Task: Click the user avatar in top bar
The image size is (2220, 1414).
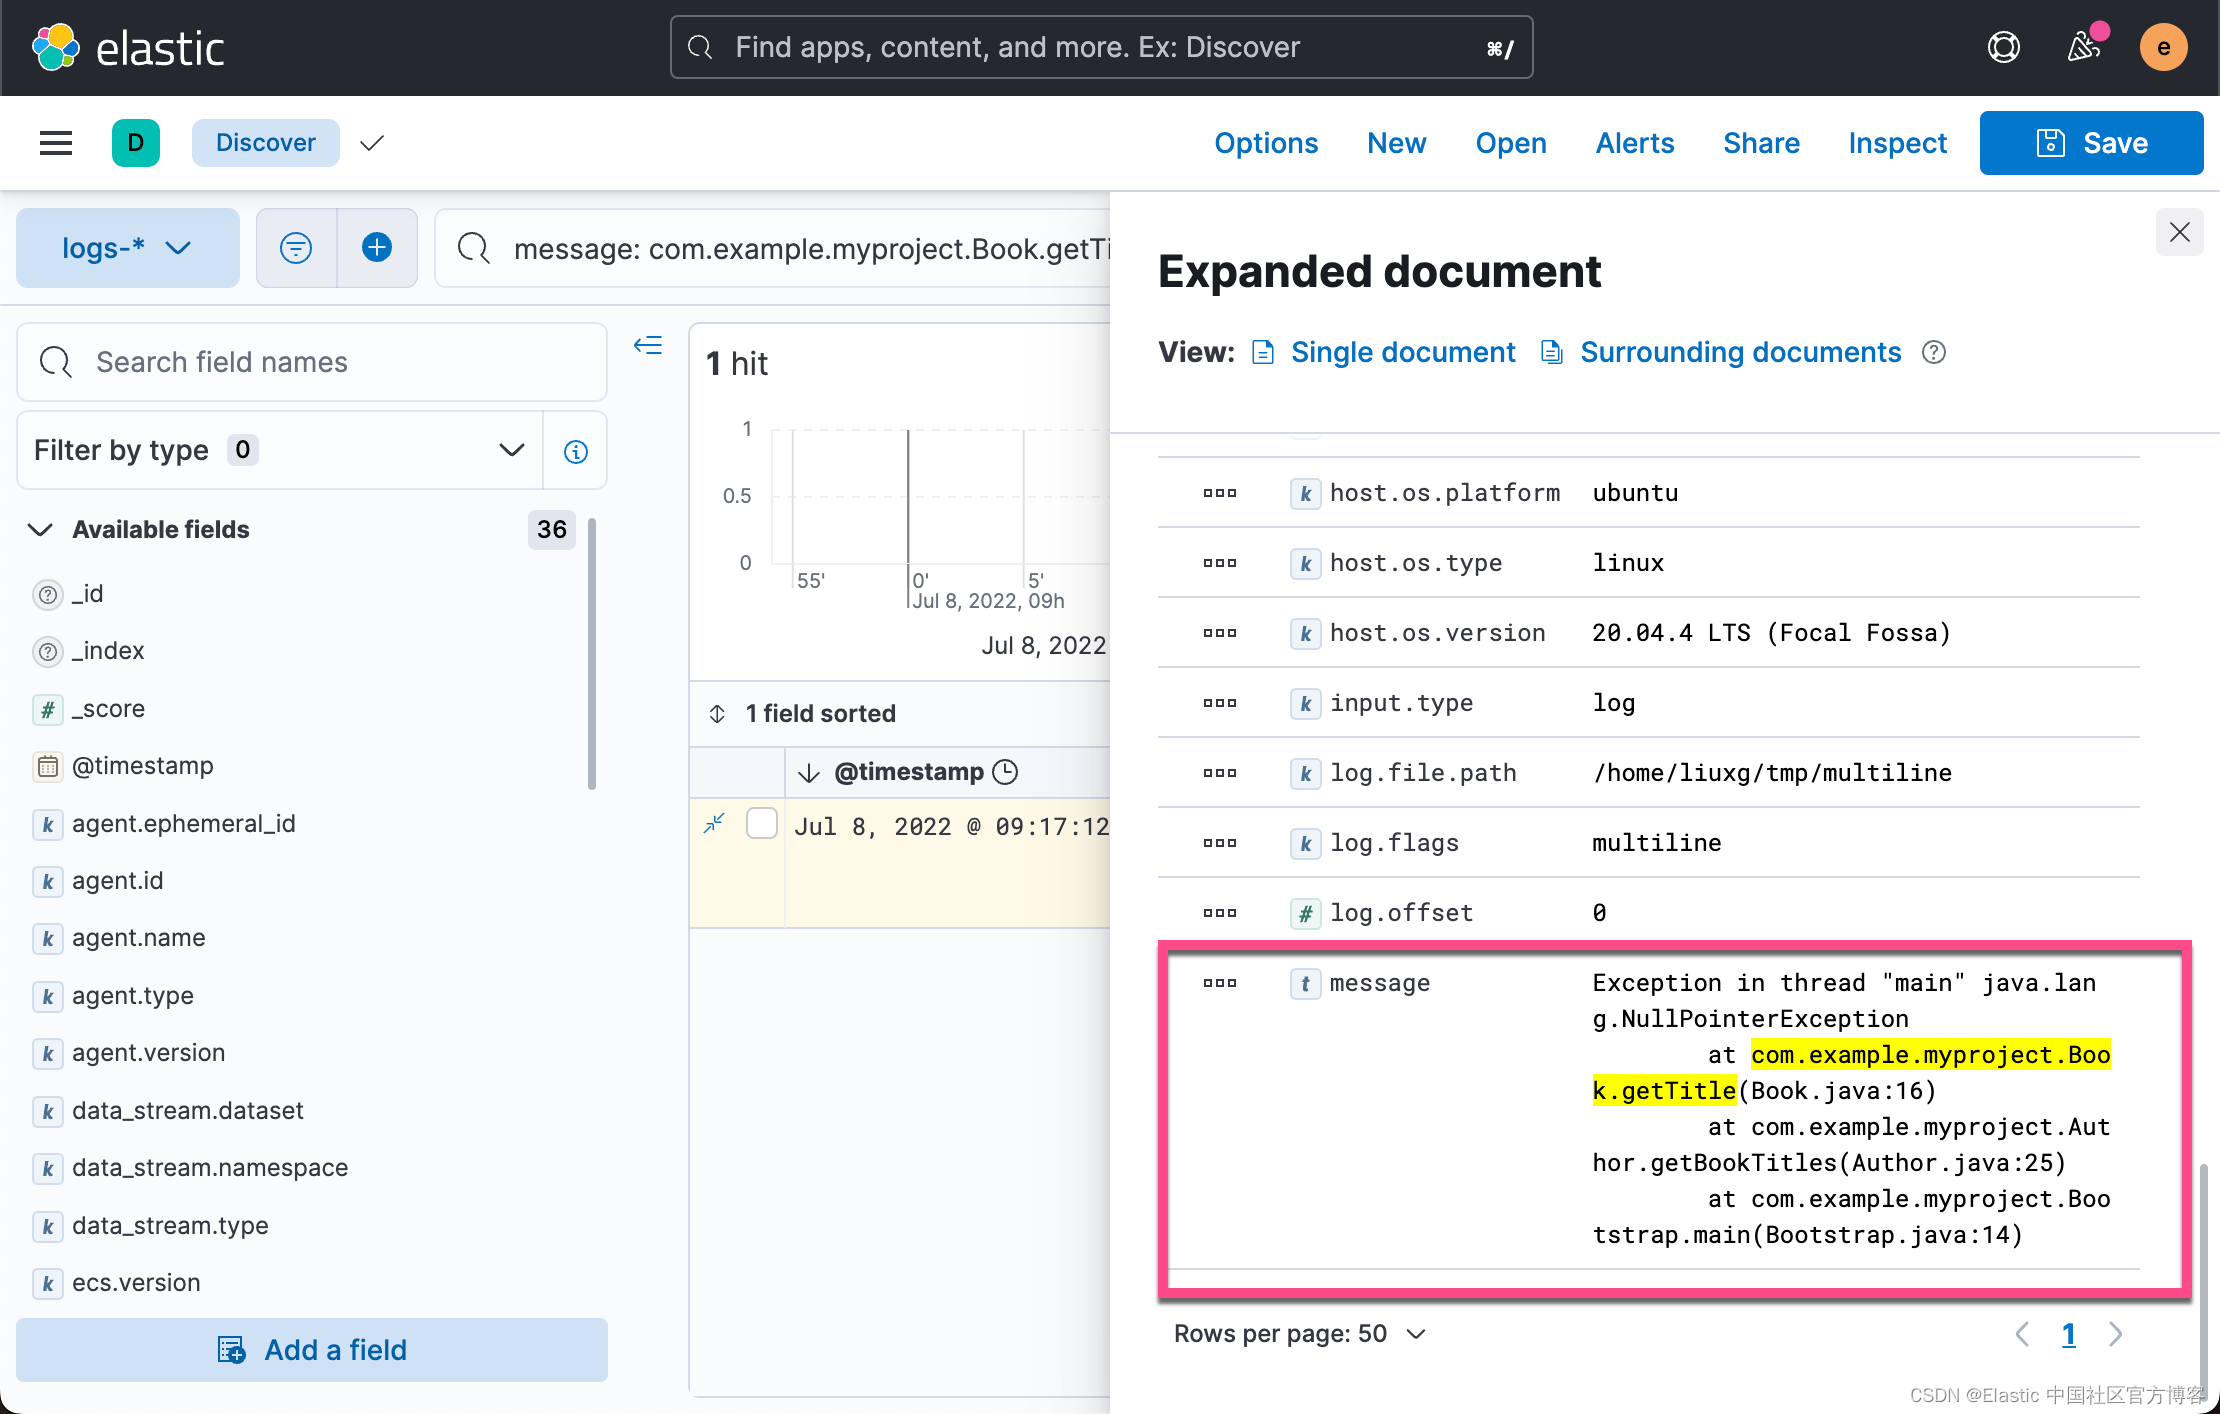Action: click(2163, 47)
